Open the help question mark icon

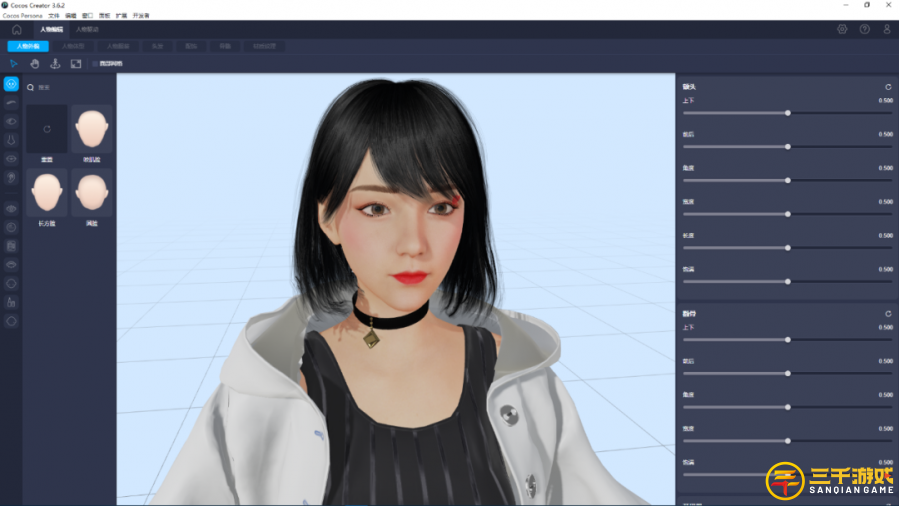(865, 29)
